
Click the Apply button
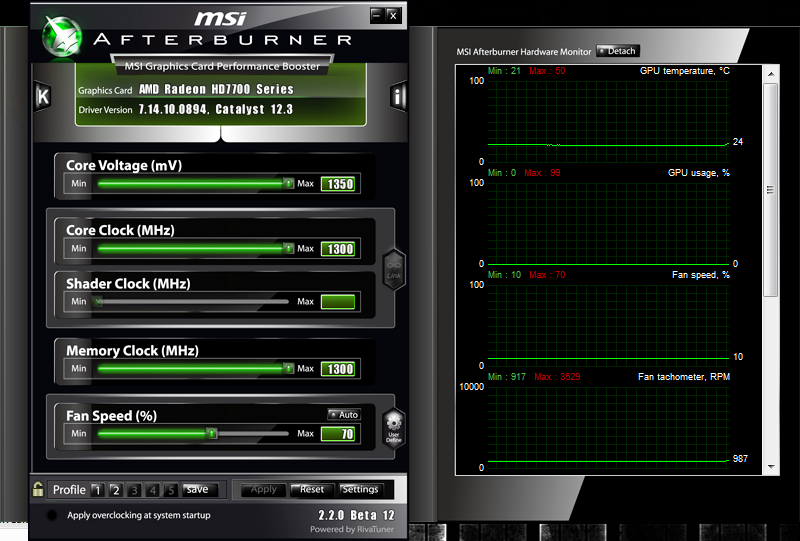pos(263,489)
